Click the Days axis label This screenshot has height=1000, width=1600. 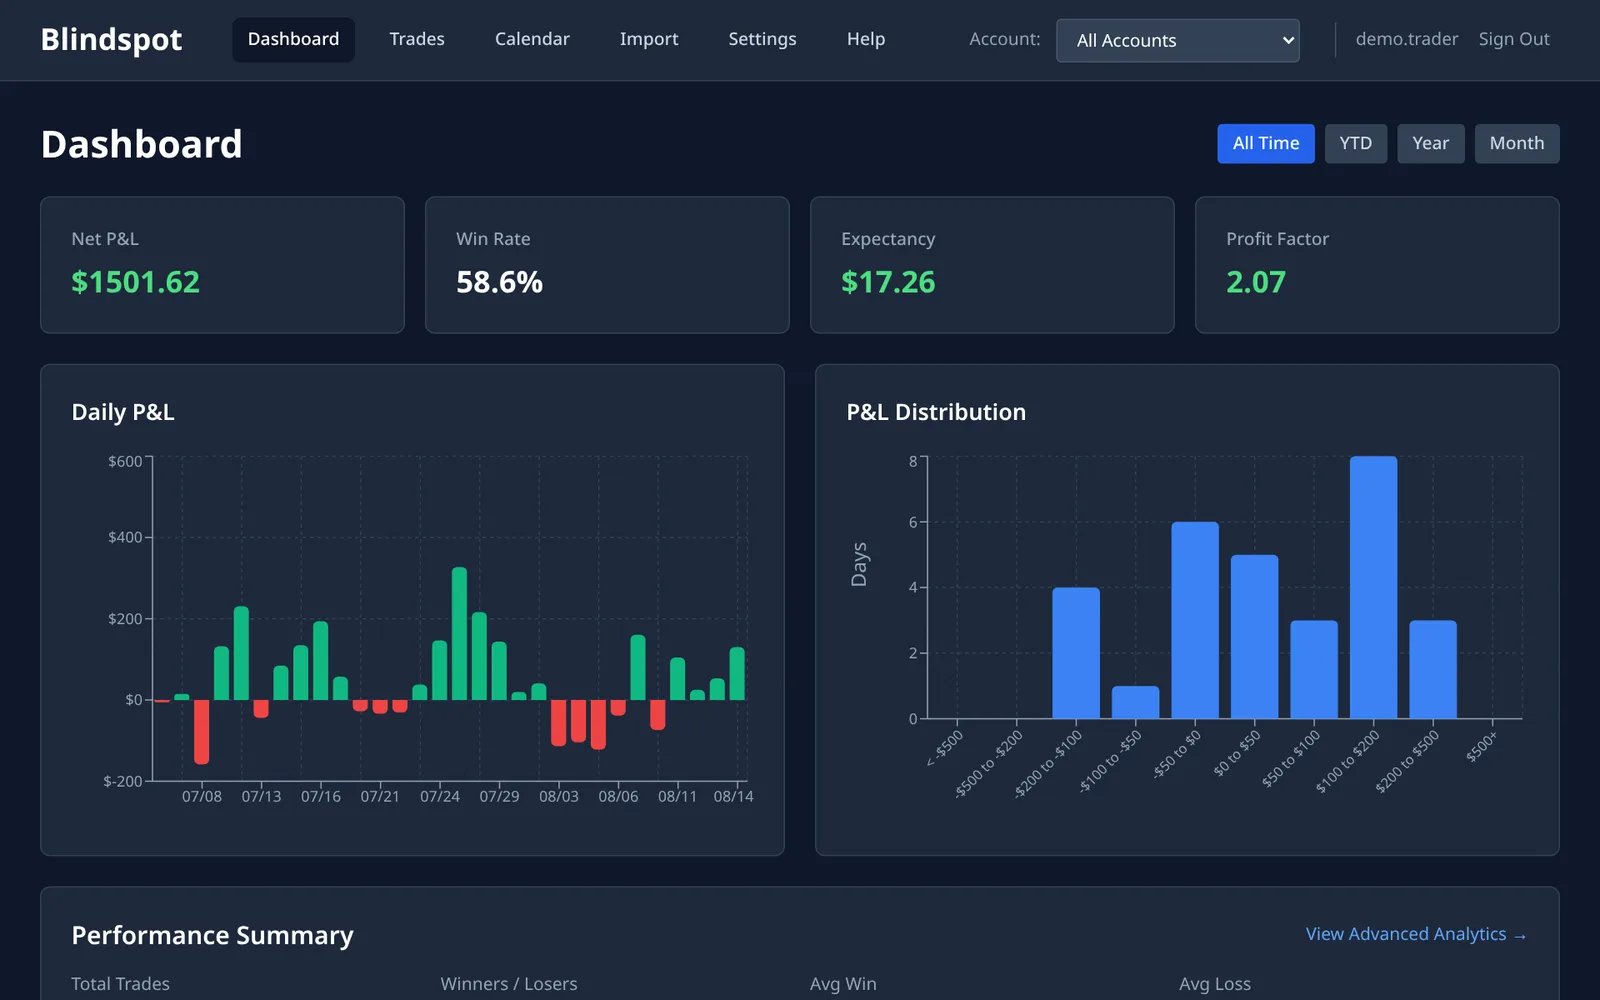859,565
